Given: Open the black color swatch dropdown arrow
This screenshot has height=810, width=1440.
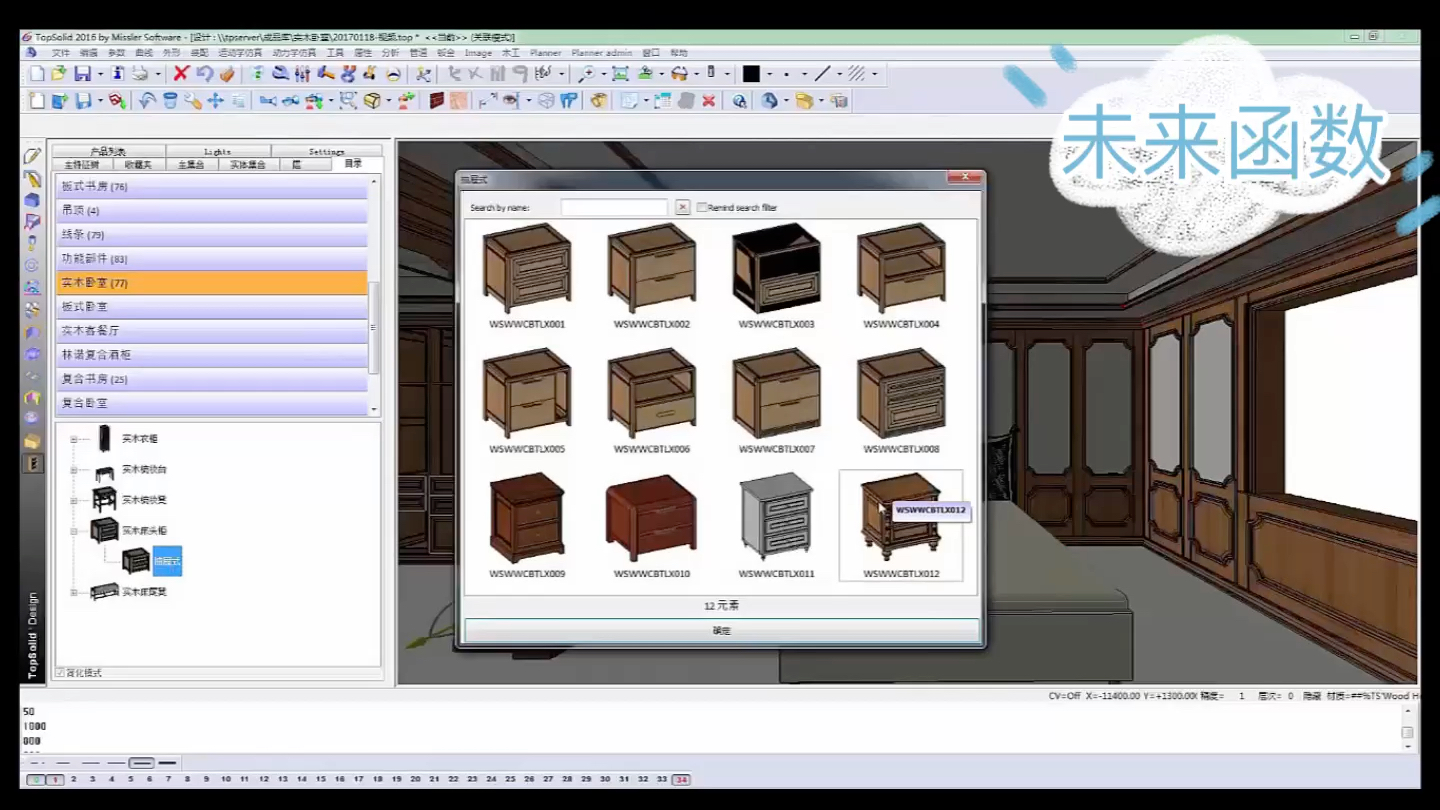Looking at the screenshot, I should coord(770,74).
